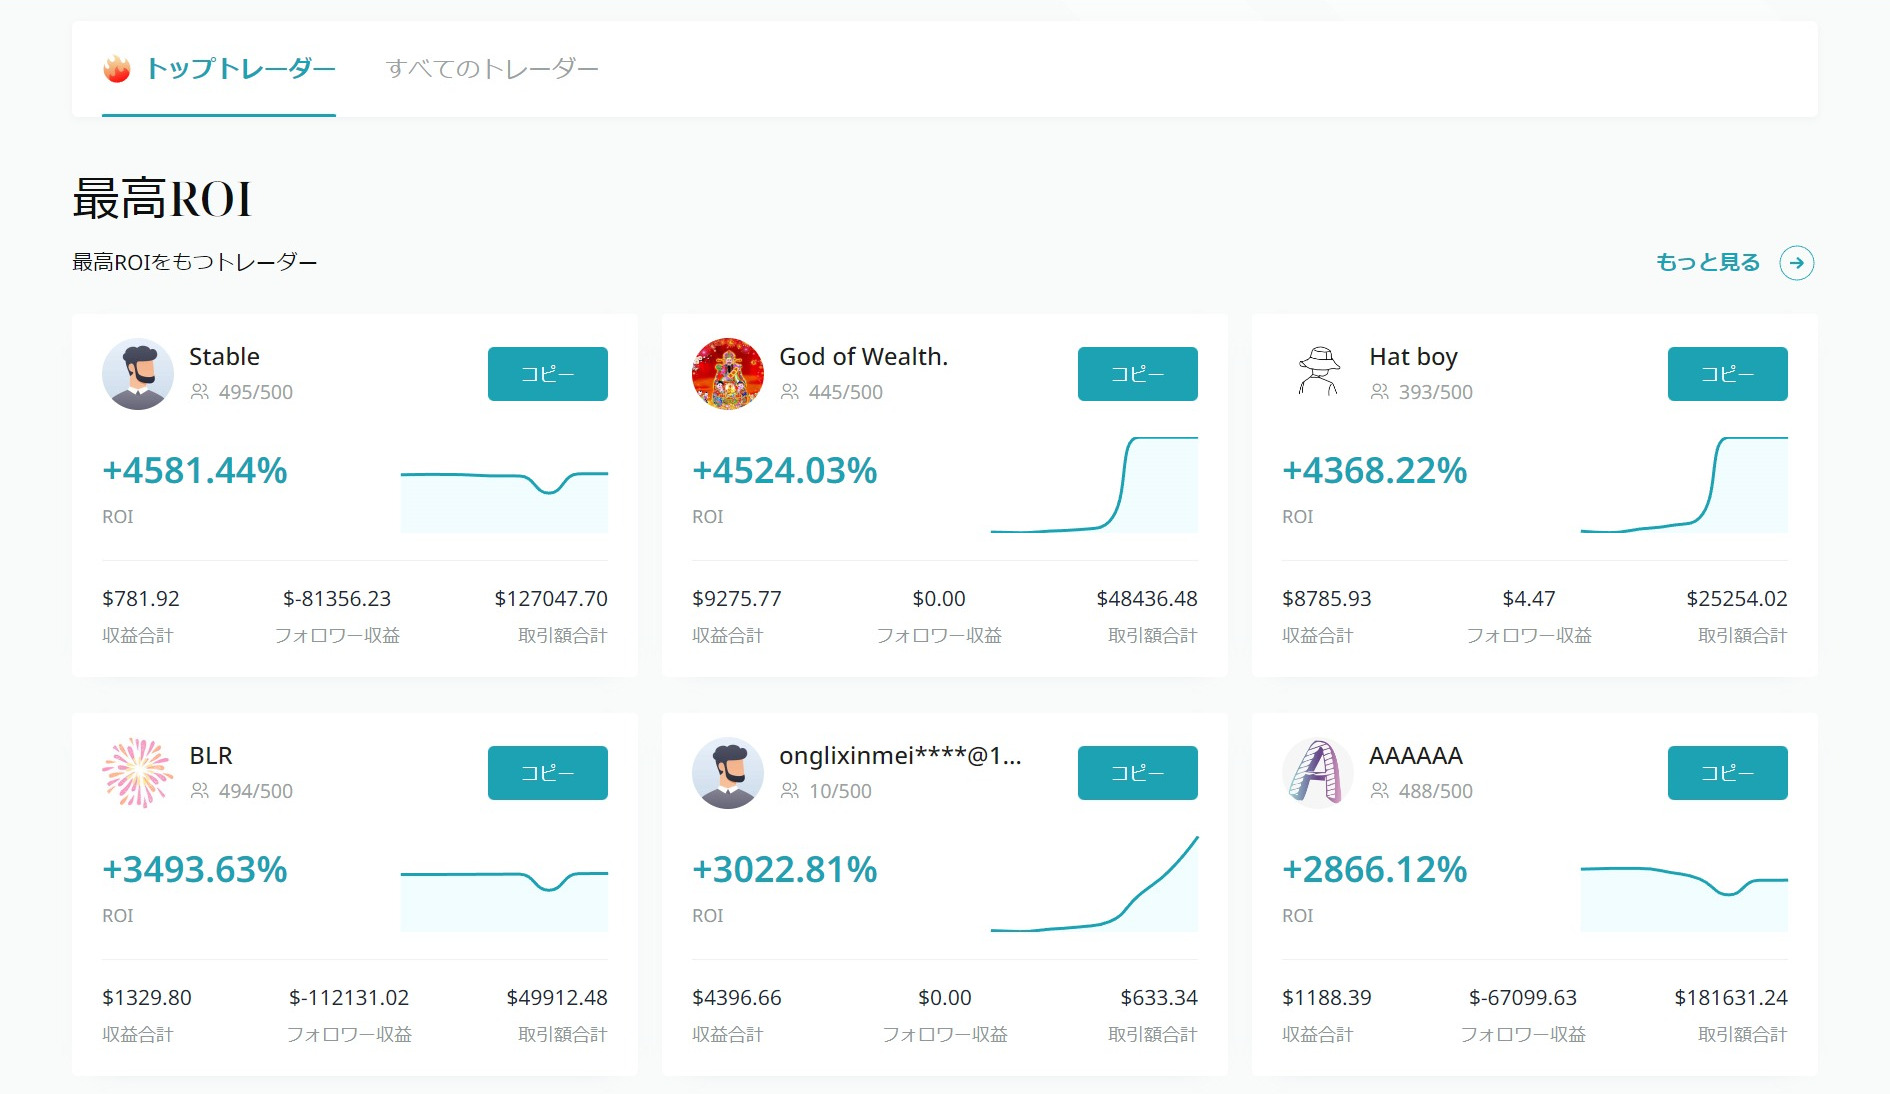Select the +3022.81% ROI value for onglixinmei

pyautogui.click(x=784, y=869)
